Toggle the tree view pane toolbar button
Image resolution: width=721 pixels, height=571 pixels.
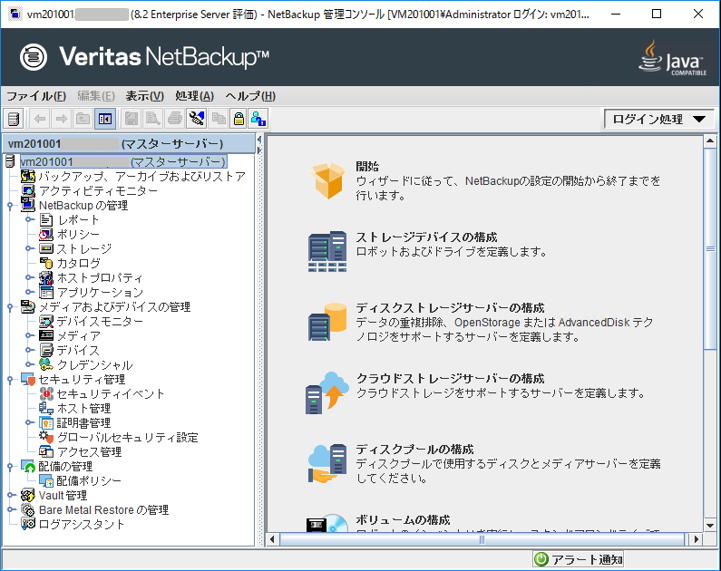[x=104, y=119]
